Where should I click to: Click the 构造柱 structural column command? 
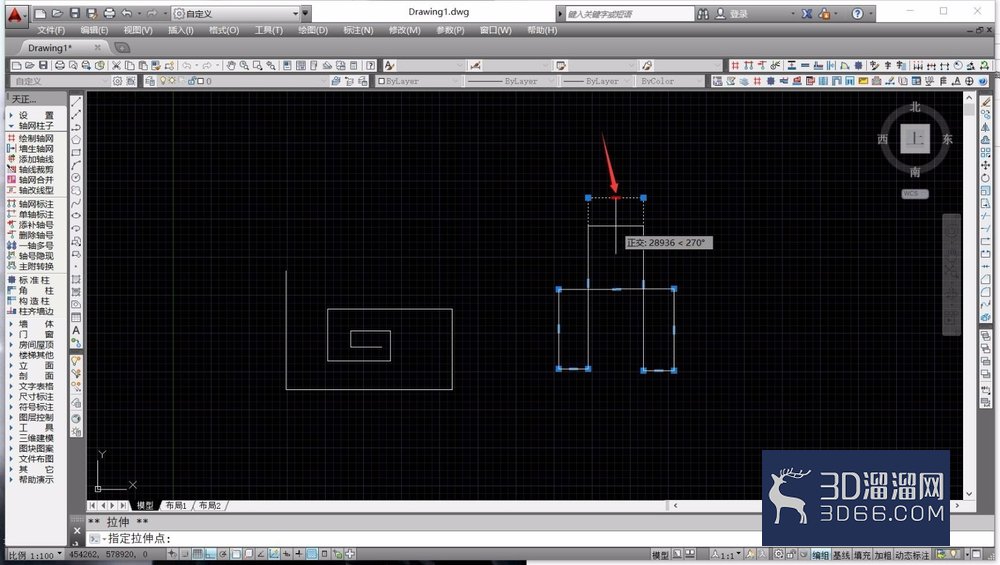(30, 300)
